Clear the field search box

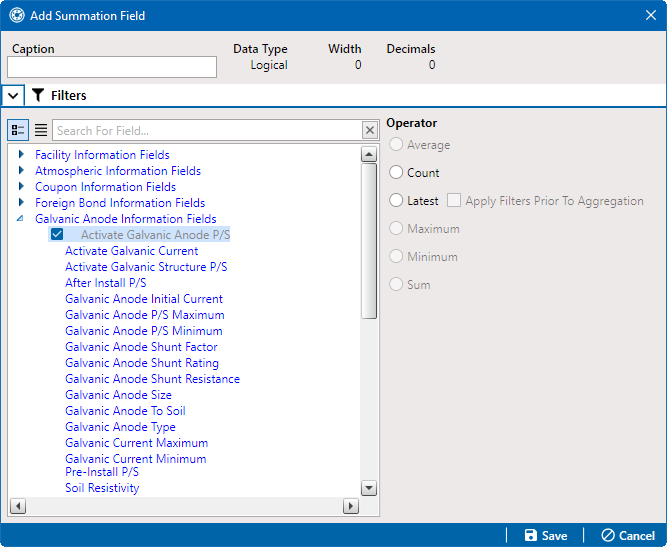370,130
